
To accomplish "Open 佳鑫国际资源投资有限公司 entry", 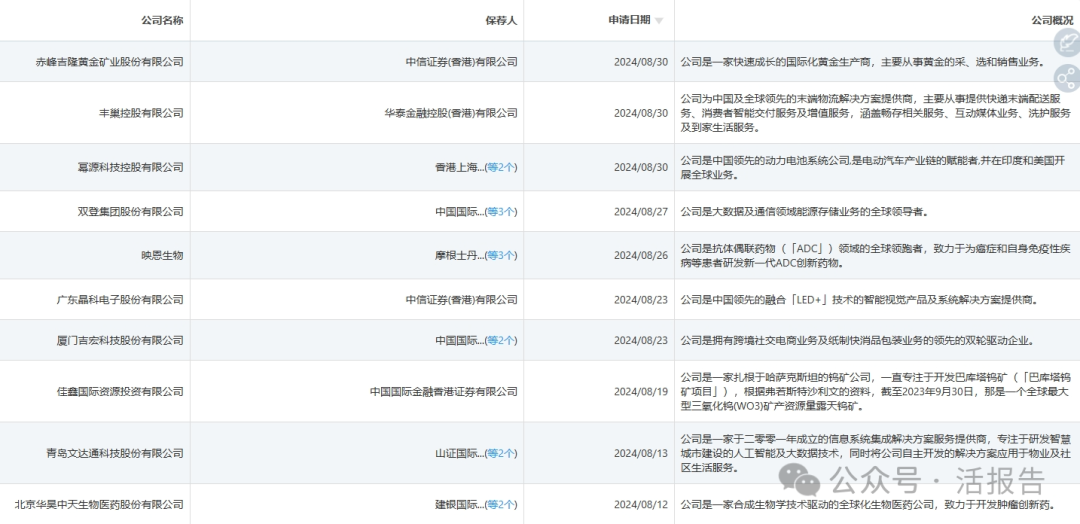I will coord(121,392).
